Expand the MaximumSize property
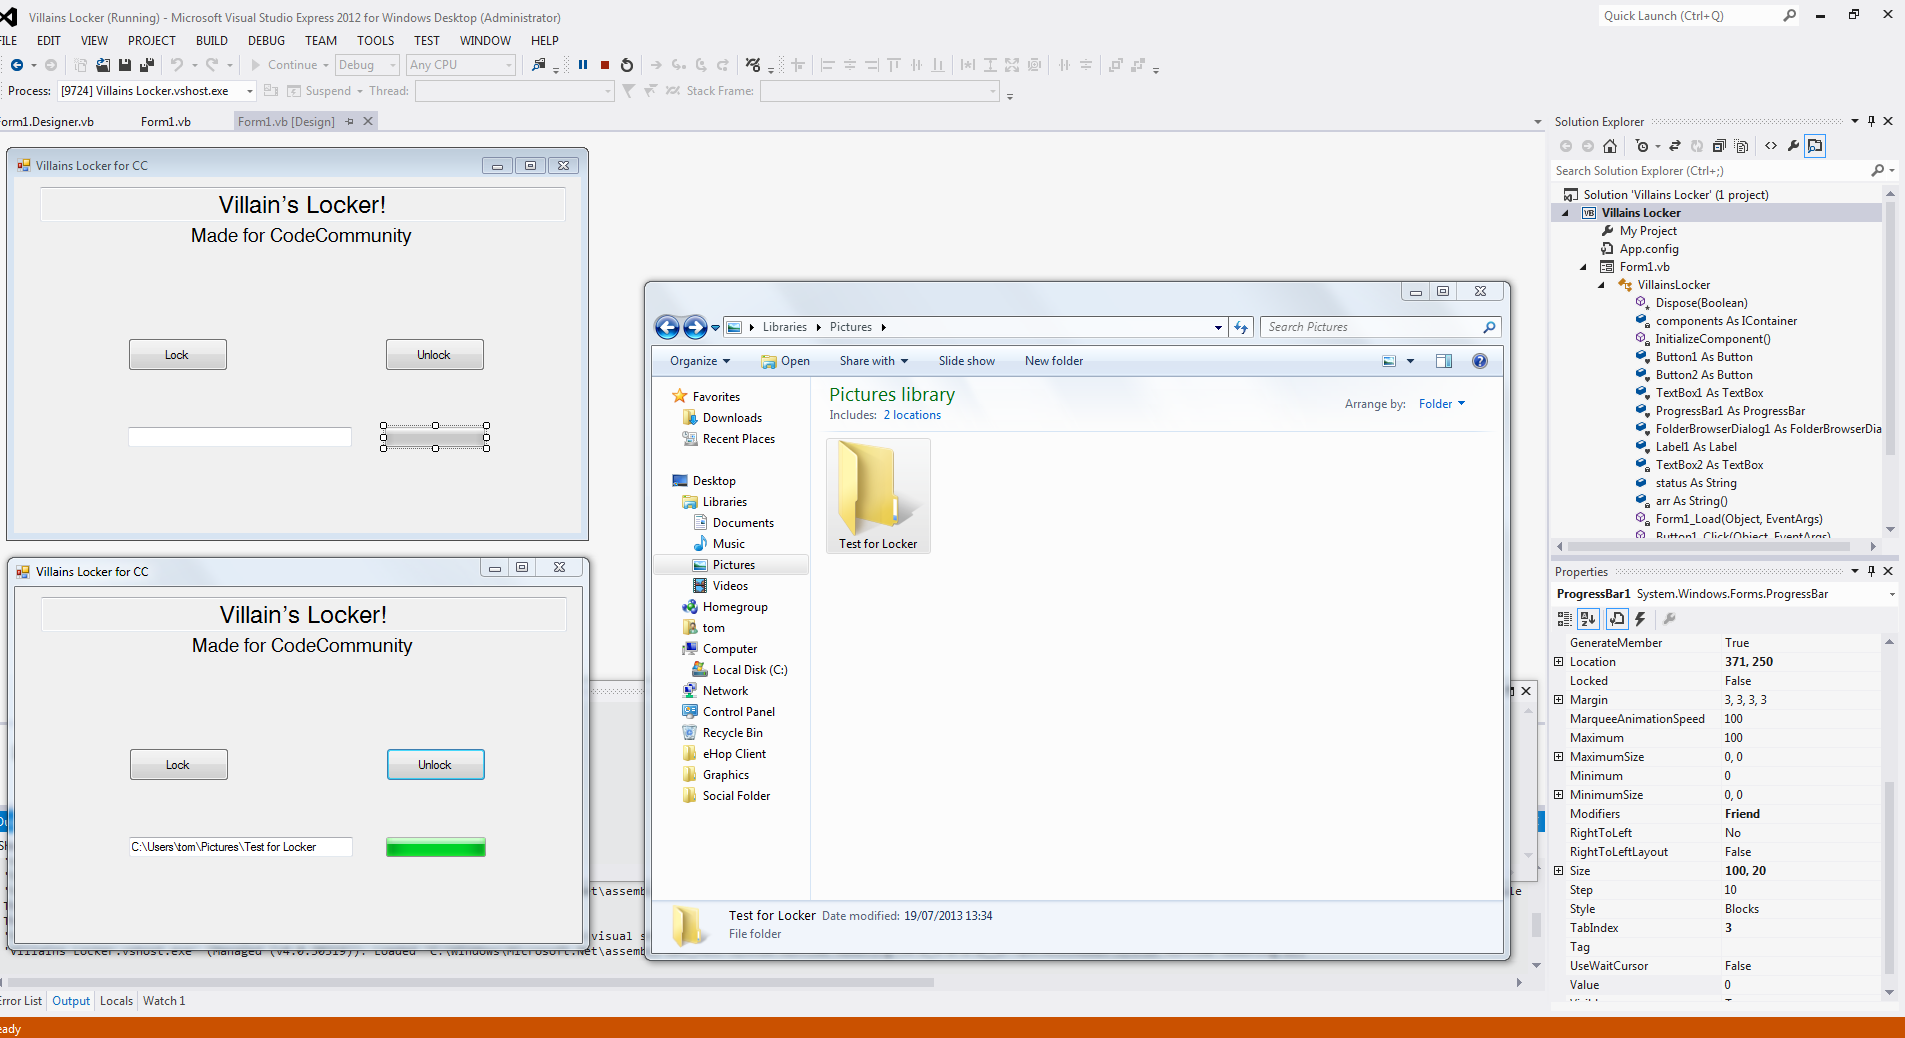 point(1559,757)
